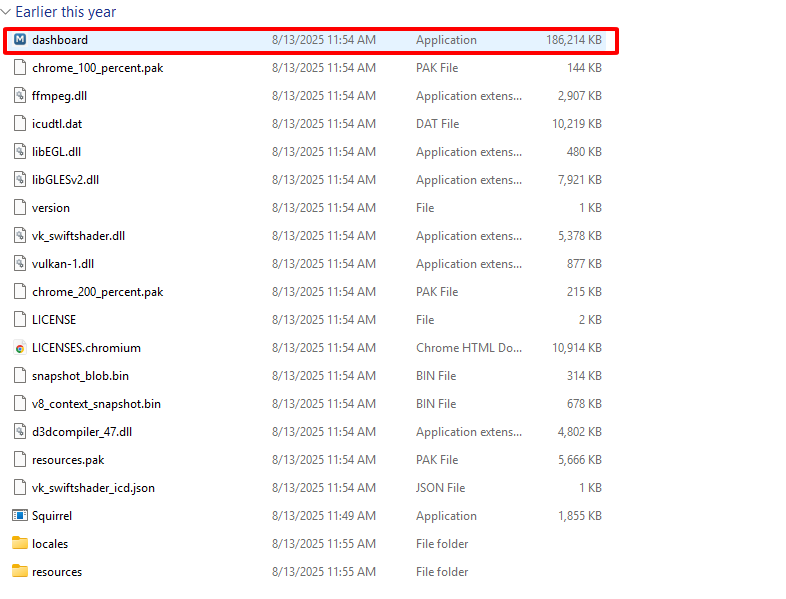The width and height of the screenshot is (786, 599).
Task: Select the icudtl.dat file name
Action: click(x=57, y=124)
